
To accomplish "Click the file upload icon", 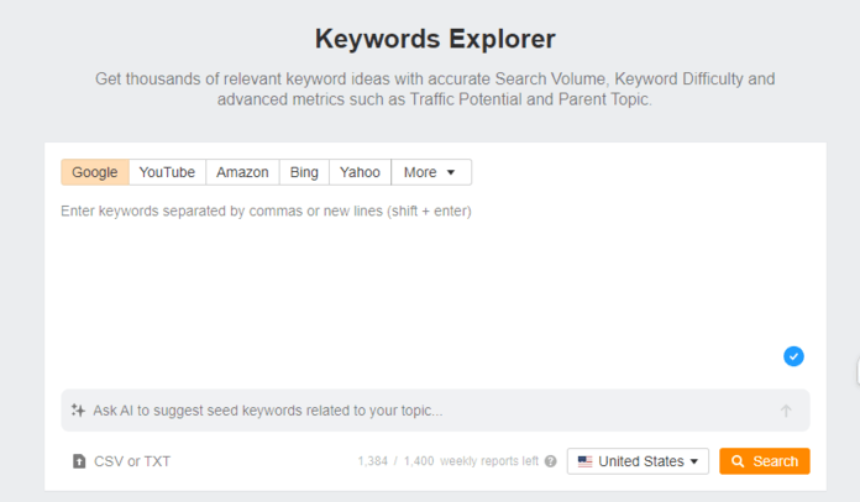I will pyautogui.click(x=79, y=461).
